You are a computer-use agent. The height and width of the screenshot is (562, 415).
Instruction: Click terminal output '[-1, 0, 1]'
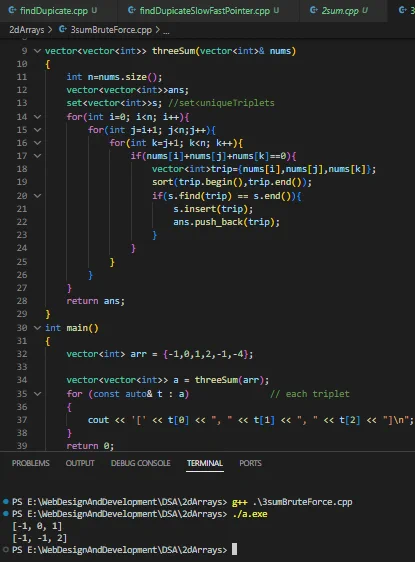(37, 526)
